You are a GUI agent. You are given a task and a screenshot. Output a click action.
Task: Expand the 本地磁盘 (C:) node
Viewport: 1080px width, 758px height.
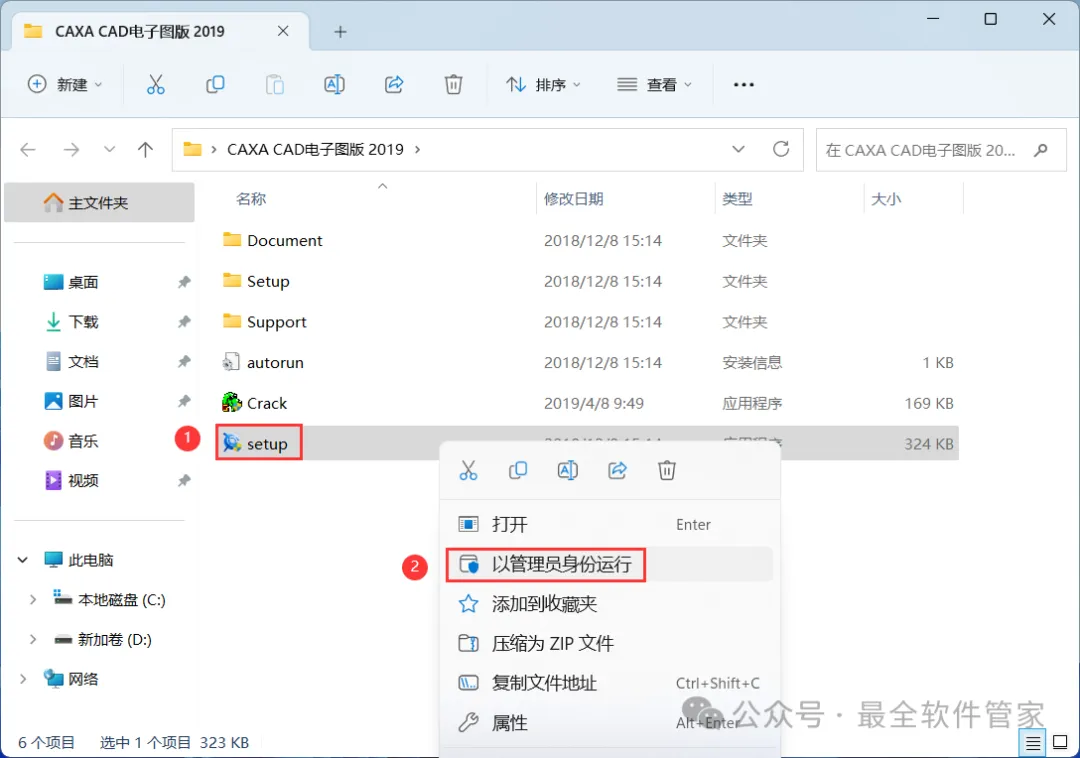[x=32, y=600]
